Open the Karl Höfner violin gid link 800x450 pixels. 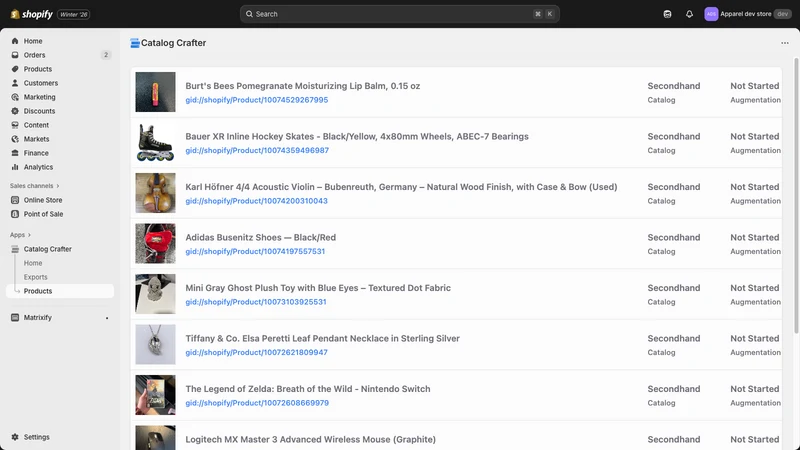click(x=257, y=201)
